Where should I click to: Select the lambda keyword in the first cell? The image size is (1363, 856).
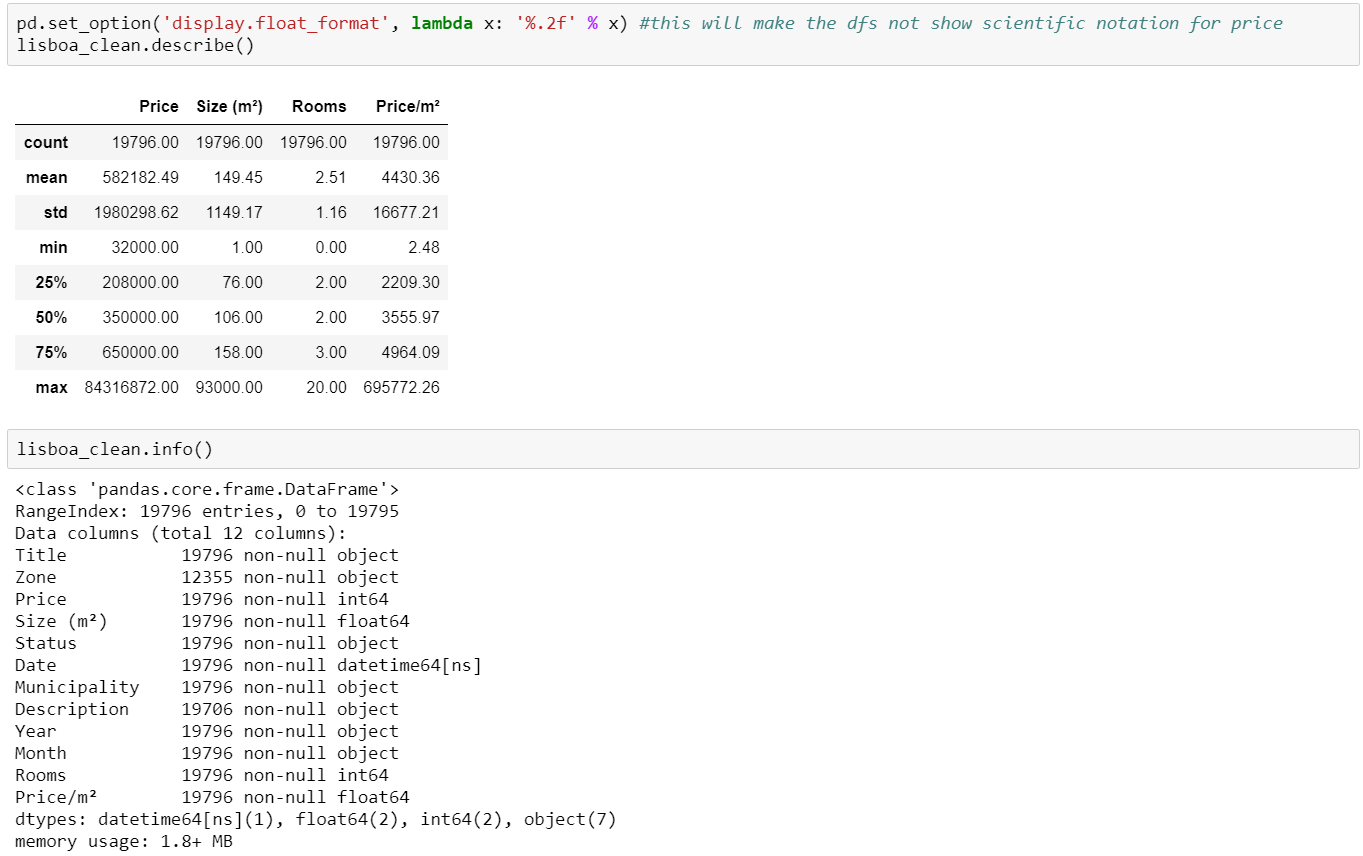coord(442,22)
